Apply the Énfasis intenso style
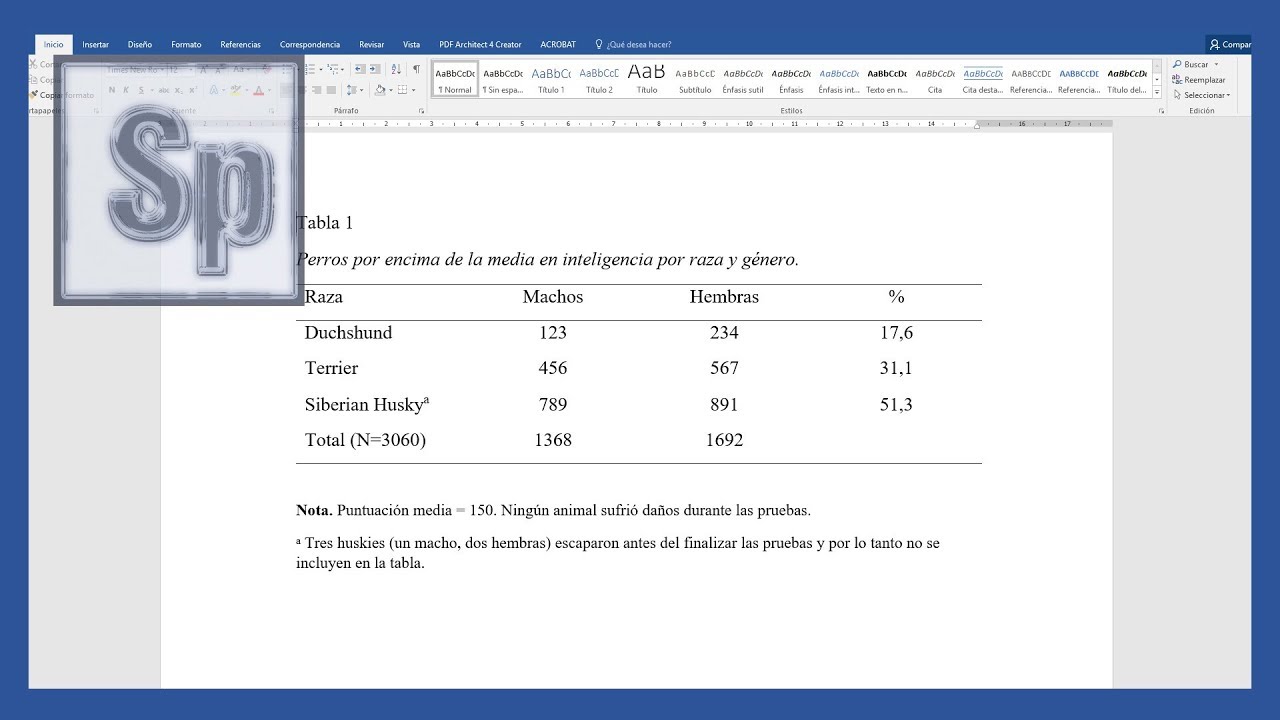The width and height of the screenshot is (1280, 720). [x=839, y=79]
